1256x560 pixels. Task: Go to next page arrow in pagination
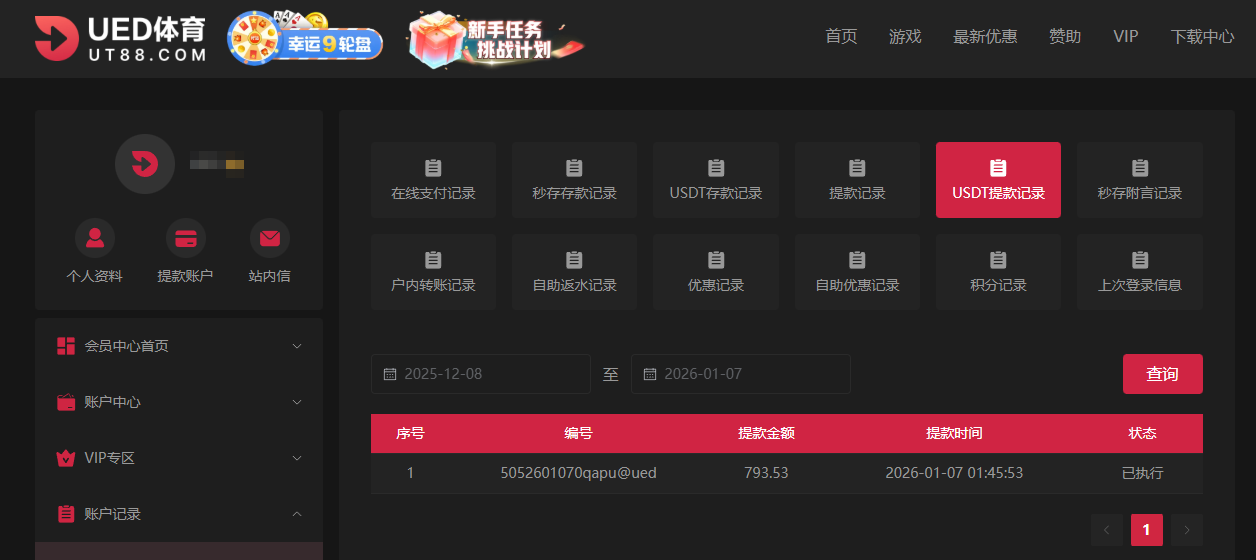(x=1187, y=530)
